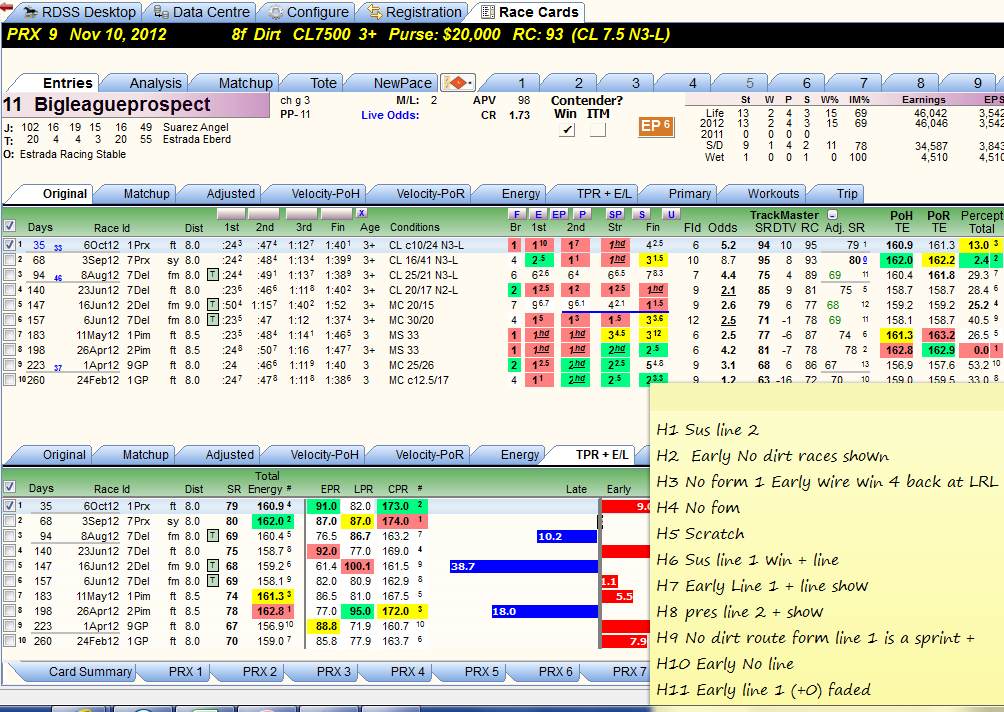Click the X button above the Age column

click(362, 213)
